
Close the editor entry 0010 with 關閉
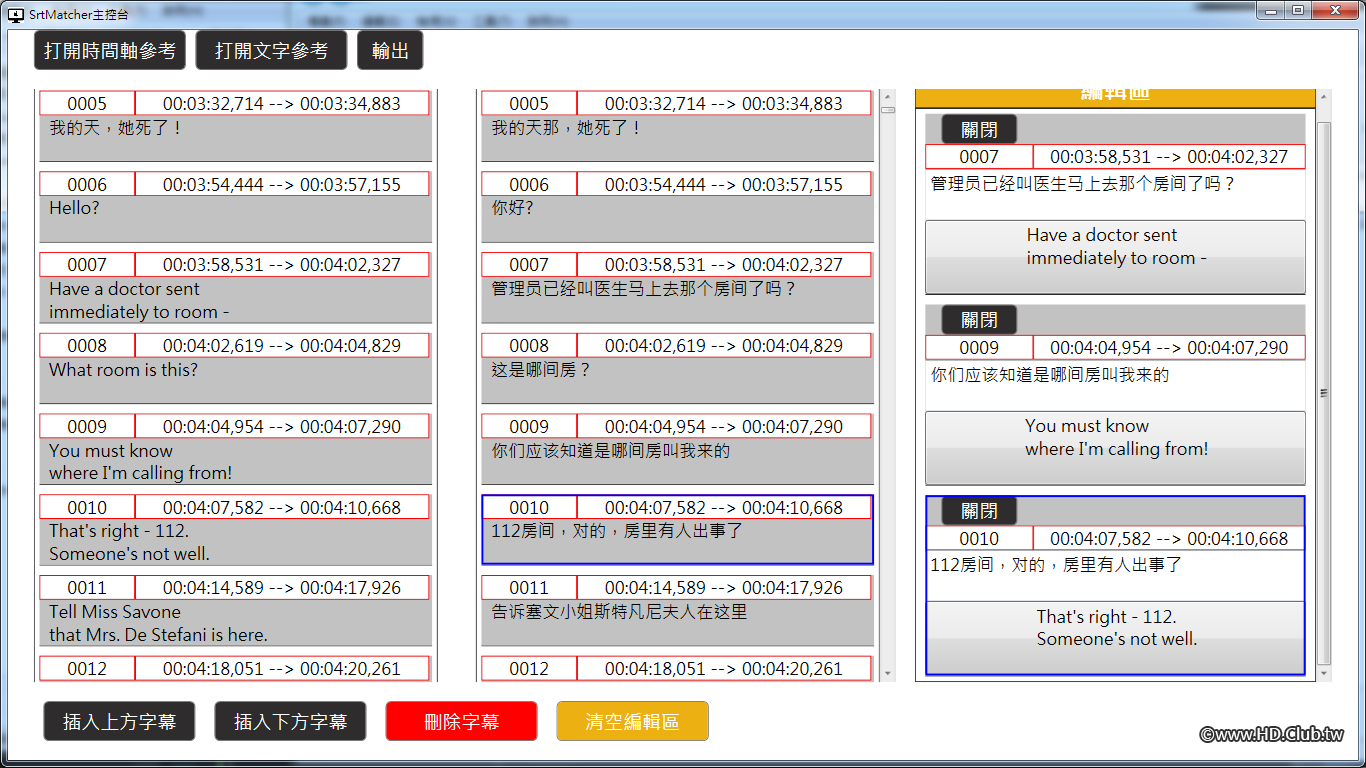click(979, 511)
